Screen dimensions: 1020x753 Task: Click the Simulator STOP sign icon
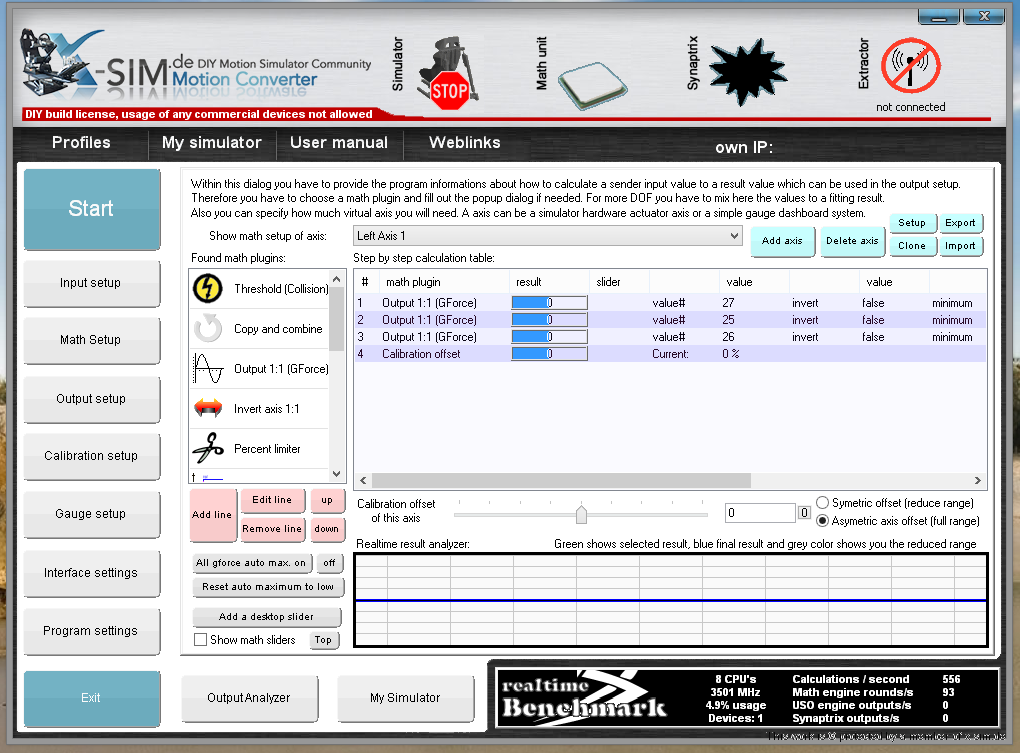tap(449, 75)
